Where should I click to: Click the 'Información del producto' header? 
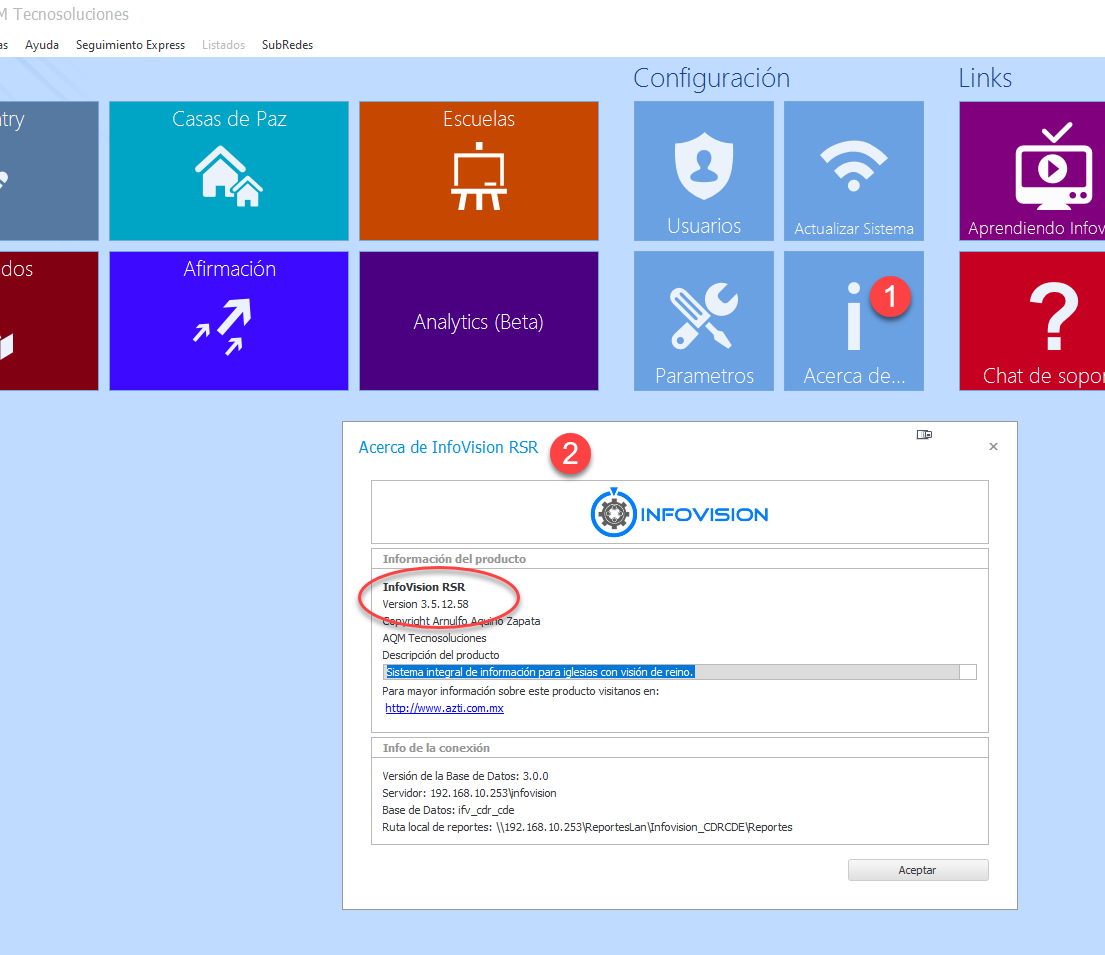click(x=454, y=559)
